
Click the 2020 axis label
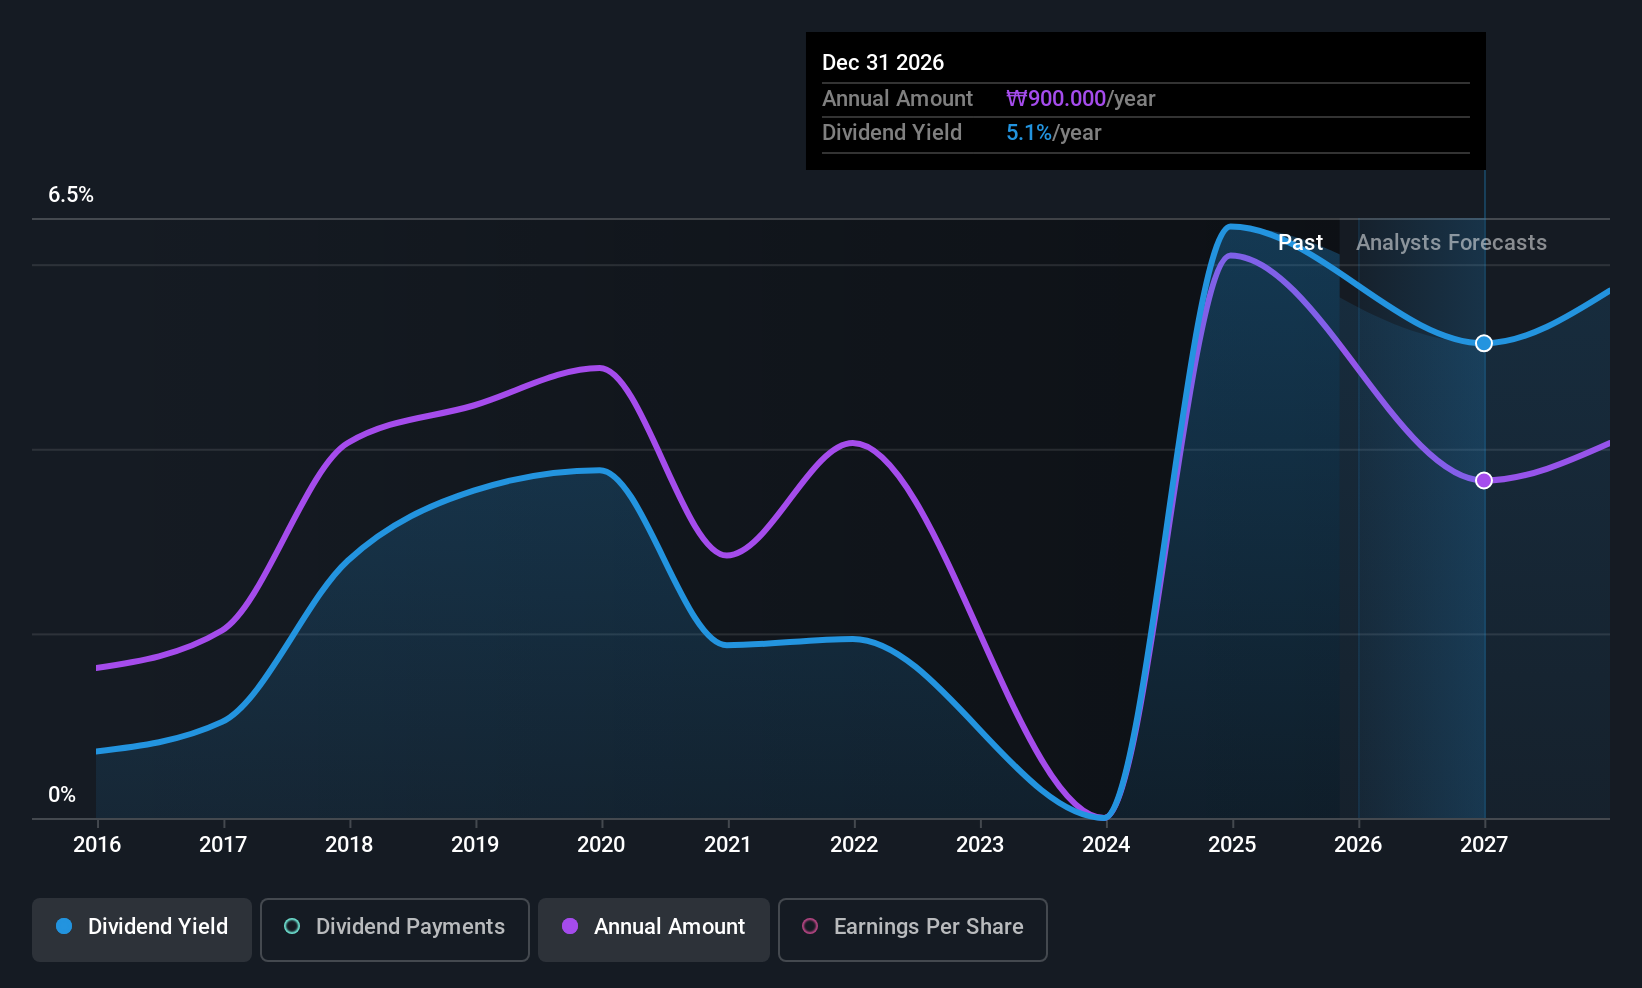coord(601,845)
